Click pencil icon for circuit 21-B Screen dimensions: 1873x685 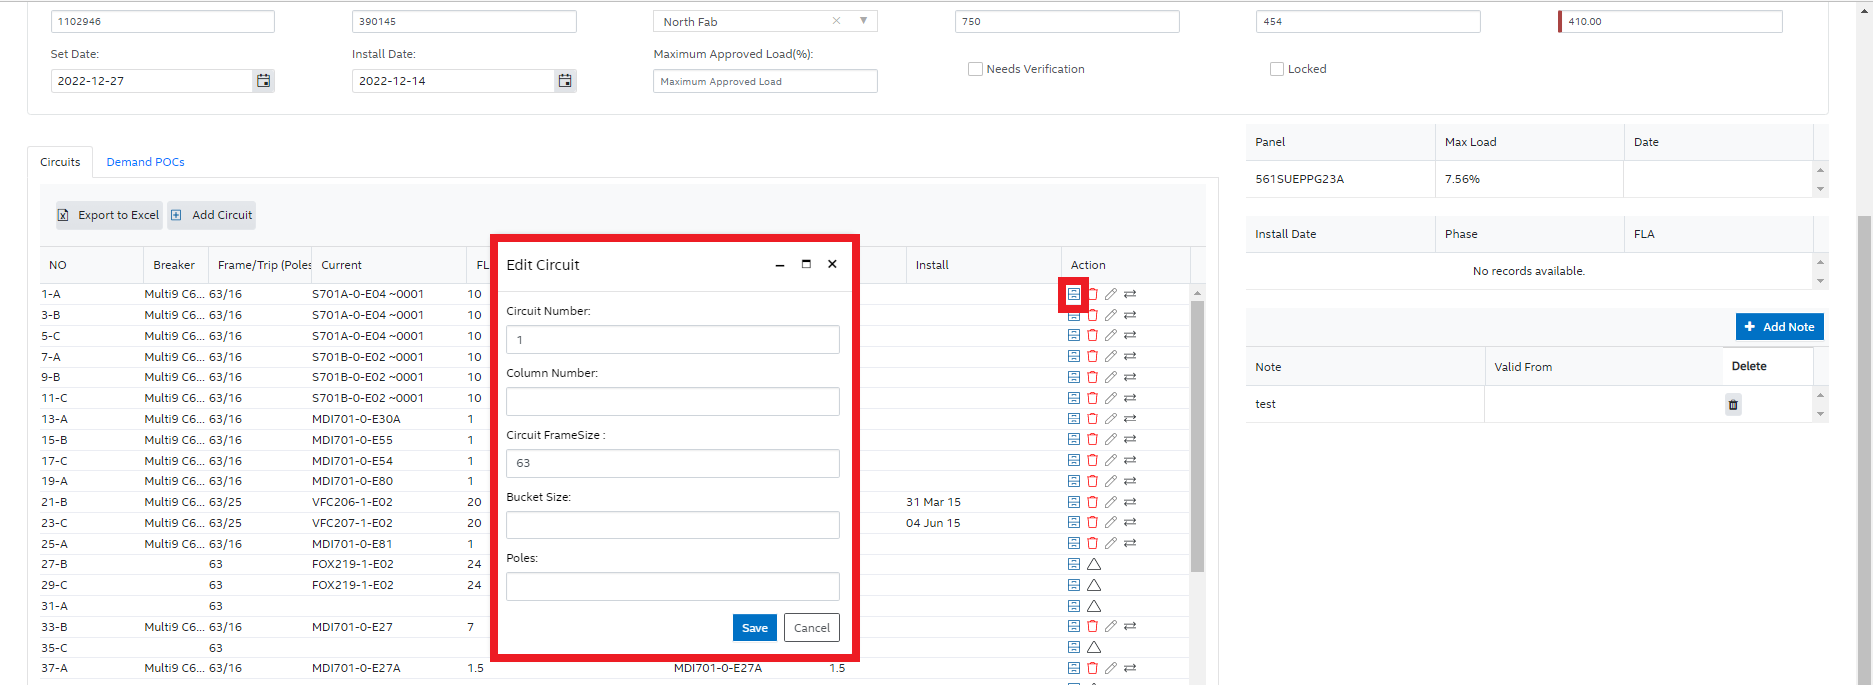pos(1111,502)
